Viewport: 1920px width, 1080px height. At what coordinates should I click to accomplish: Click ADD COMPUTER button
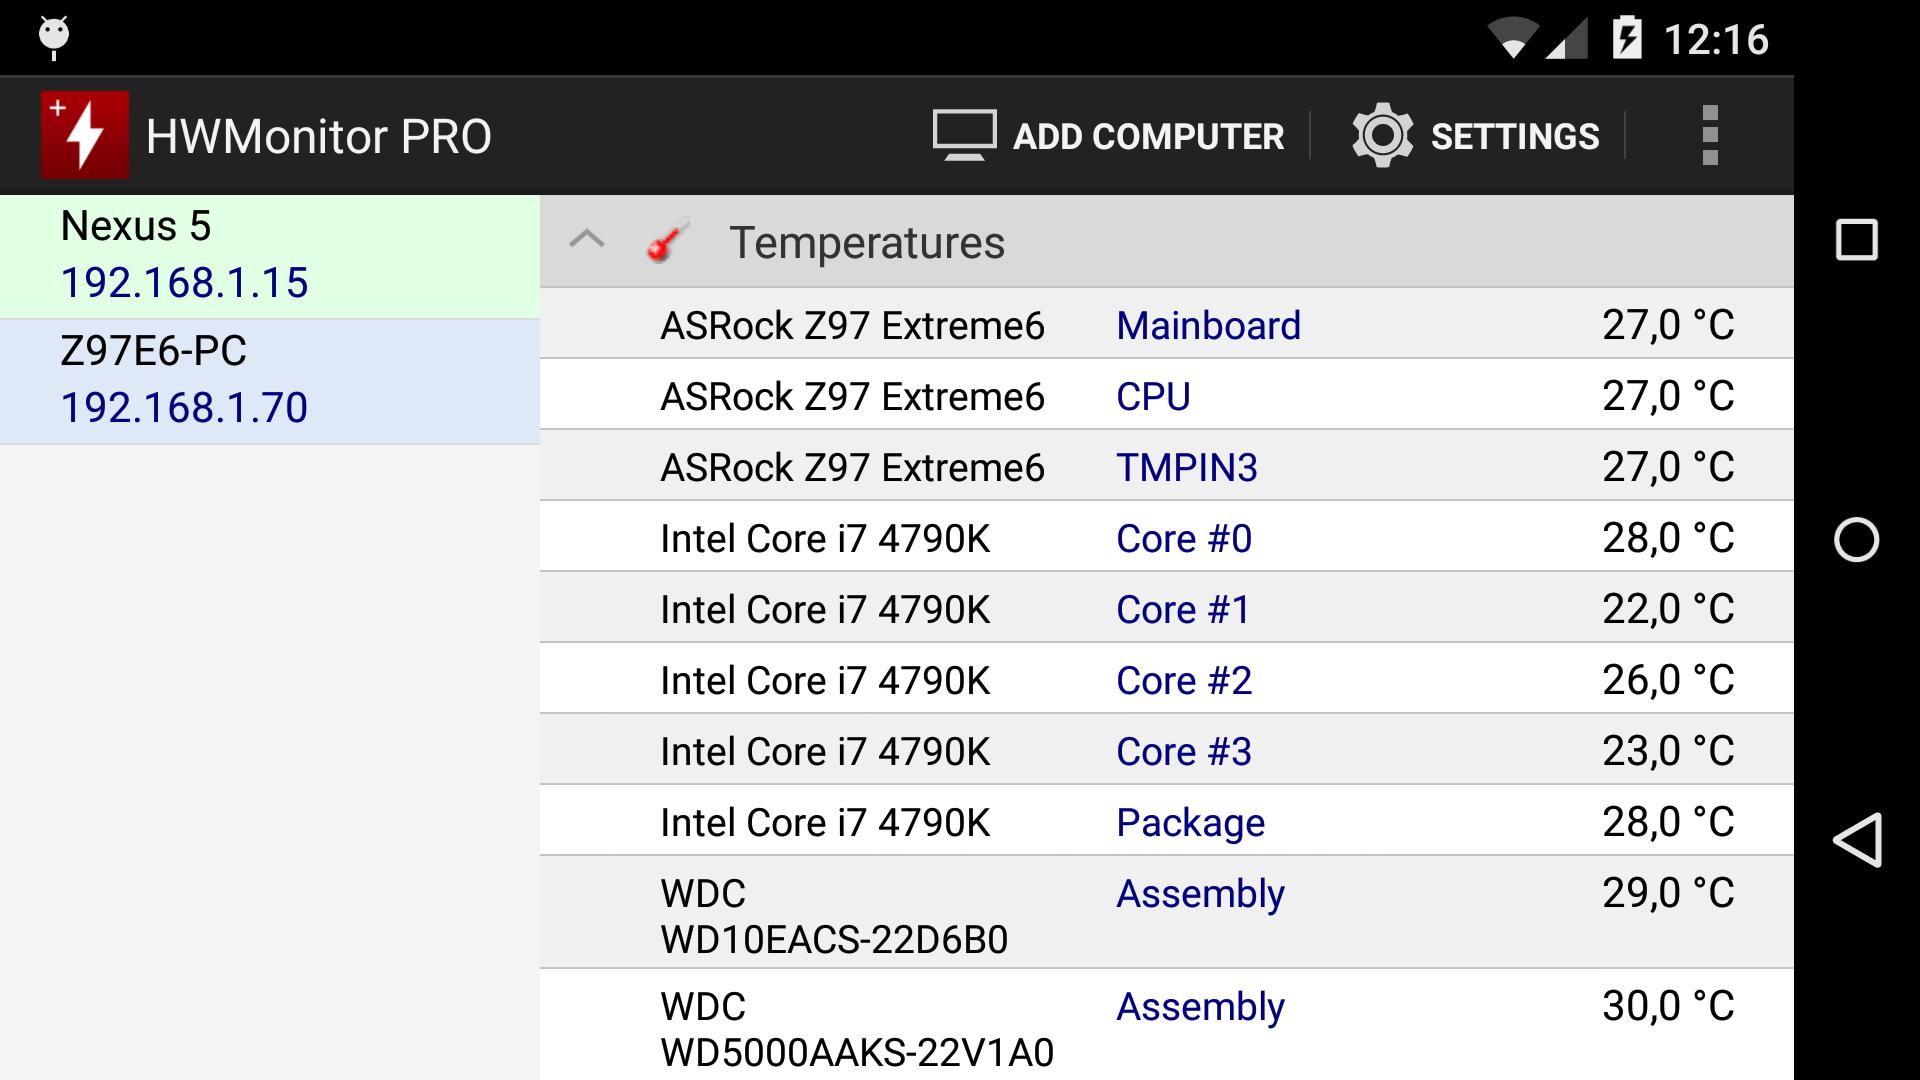click(x=1106, y=135)
